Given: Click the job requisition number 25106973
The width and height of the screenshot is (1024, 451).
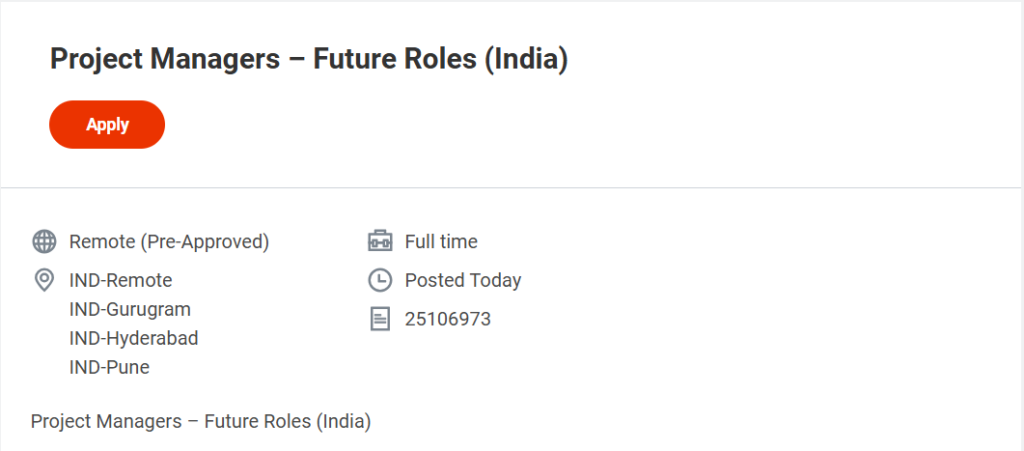Looking at the screenshot, I should [x=448, y=319].
